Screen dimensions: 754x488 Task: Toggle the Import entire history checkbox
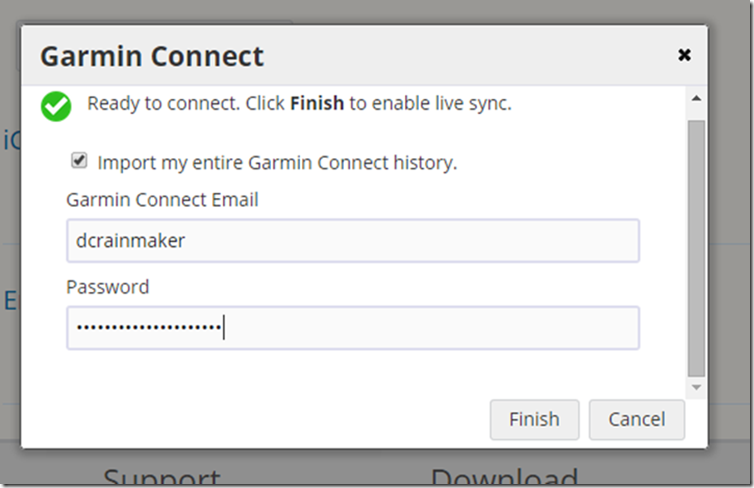(x=79, y=161)
